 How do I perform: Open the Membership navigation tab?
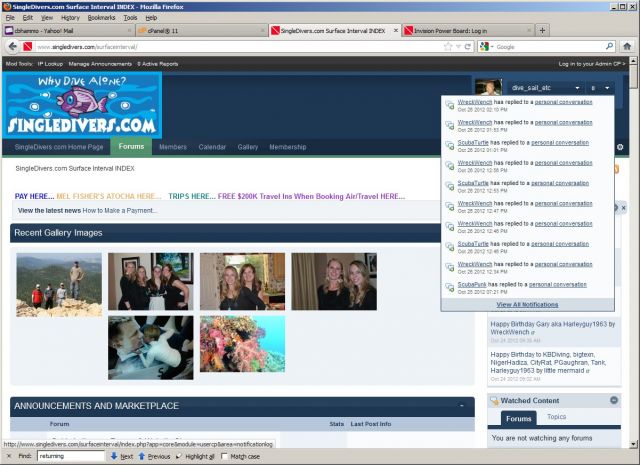[x=287, y=147]
